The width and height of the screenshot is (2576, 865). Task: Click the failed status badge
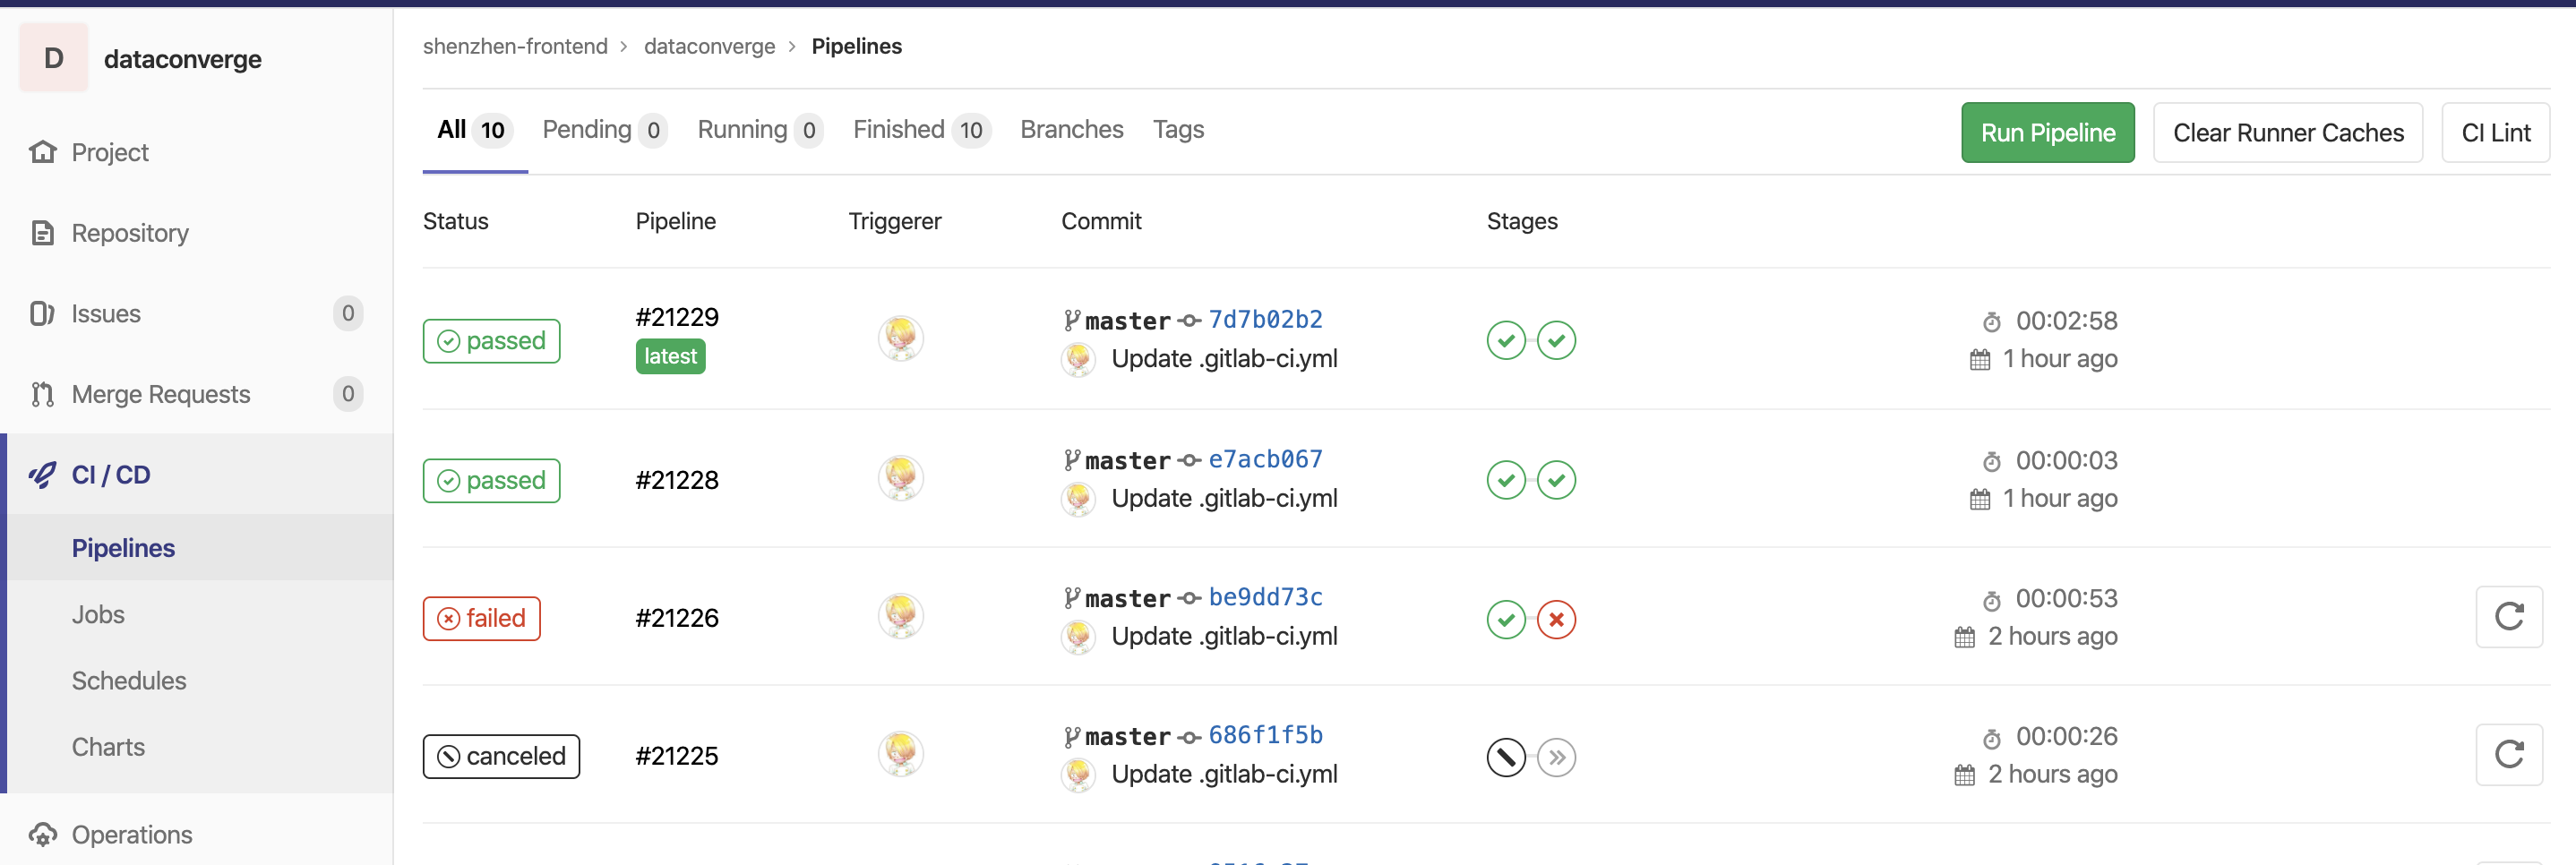pos(482,619)
